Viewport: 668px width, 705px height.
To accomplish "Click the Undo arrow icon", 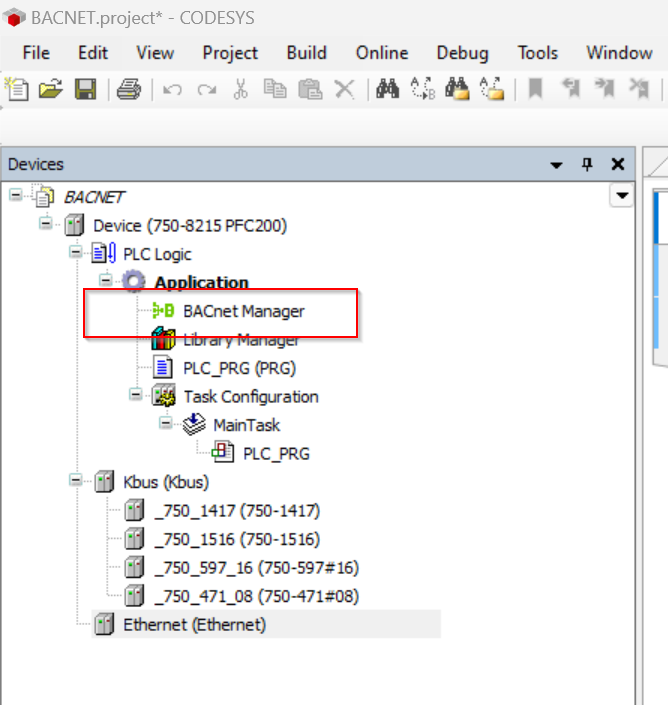I will coord(172,89).
